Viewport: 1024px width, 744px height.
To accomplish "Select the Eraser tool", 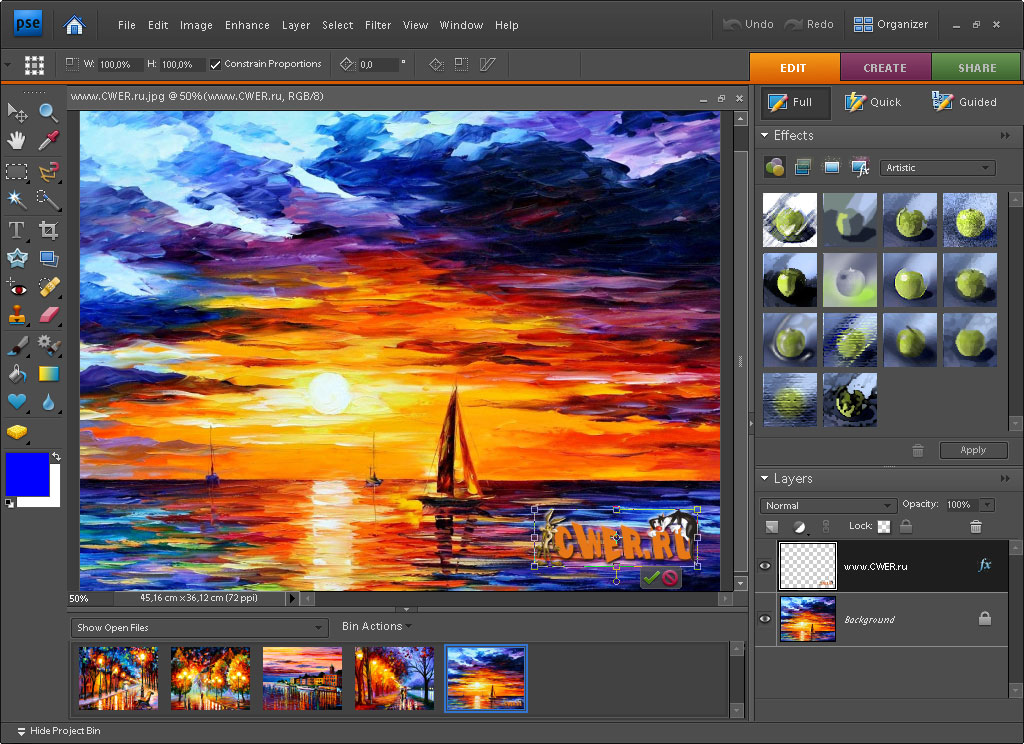I will (x=48, y=316).
